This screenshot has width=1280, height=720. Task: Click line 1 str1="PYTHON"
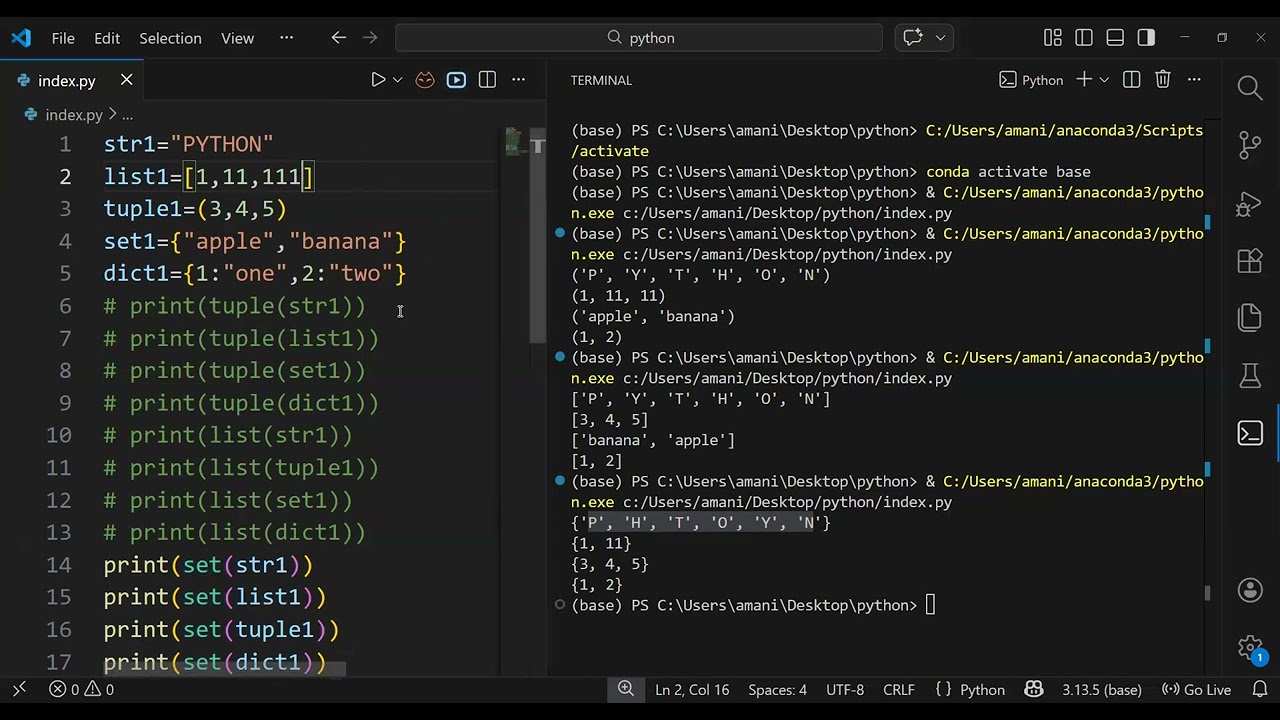[x=188, y=144]
